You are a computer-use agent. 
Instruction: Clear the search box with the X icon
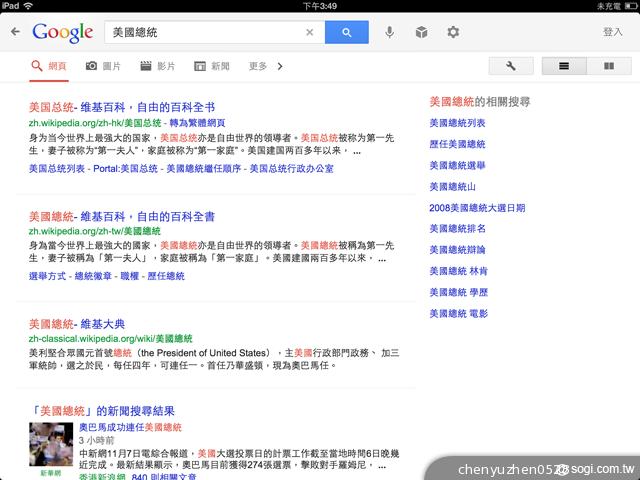point(310,32)
